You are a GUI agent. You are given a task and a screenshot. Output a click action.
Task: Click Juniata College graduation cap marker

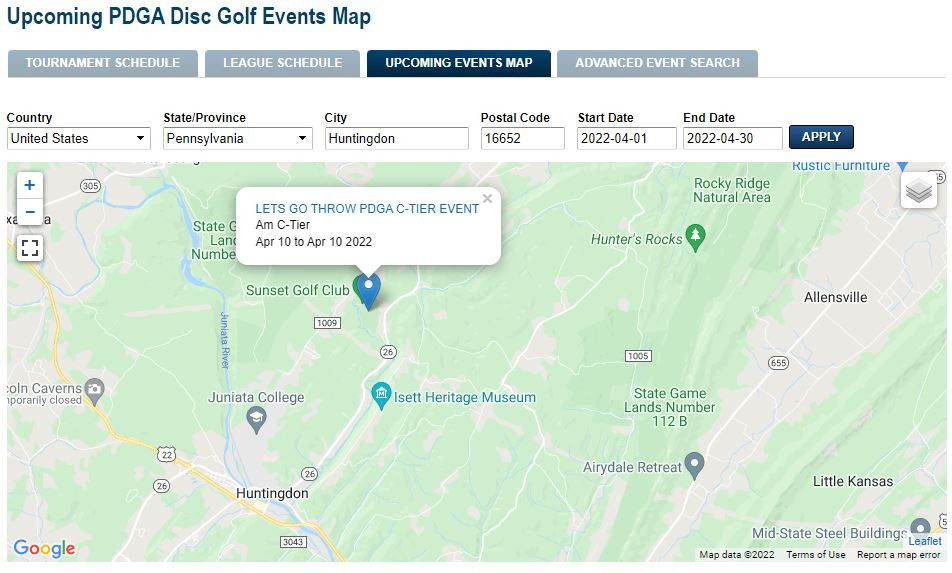coord(256,420)
